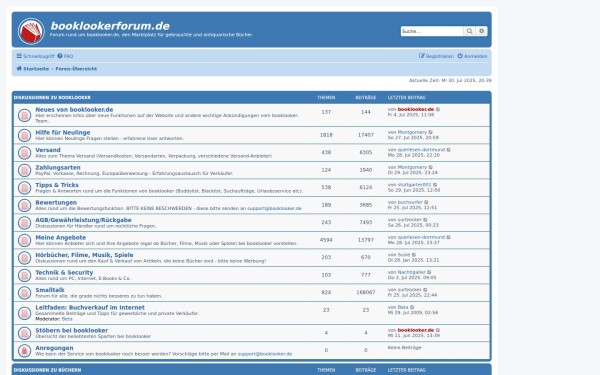600x375 pixels.
Task: Open user Montgomery in Zahlungsarten row
Action: tap(412, 167)
